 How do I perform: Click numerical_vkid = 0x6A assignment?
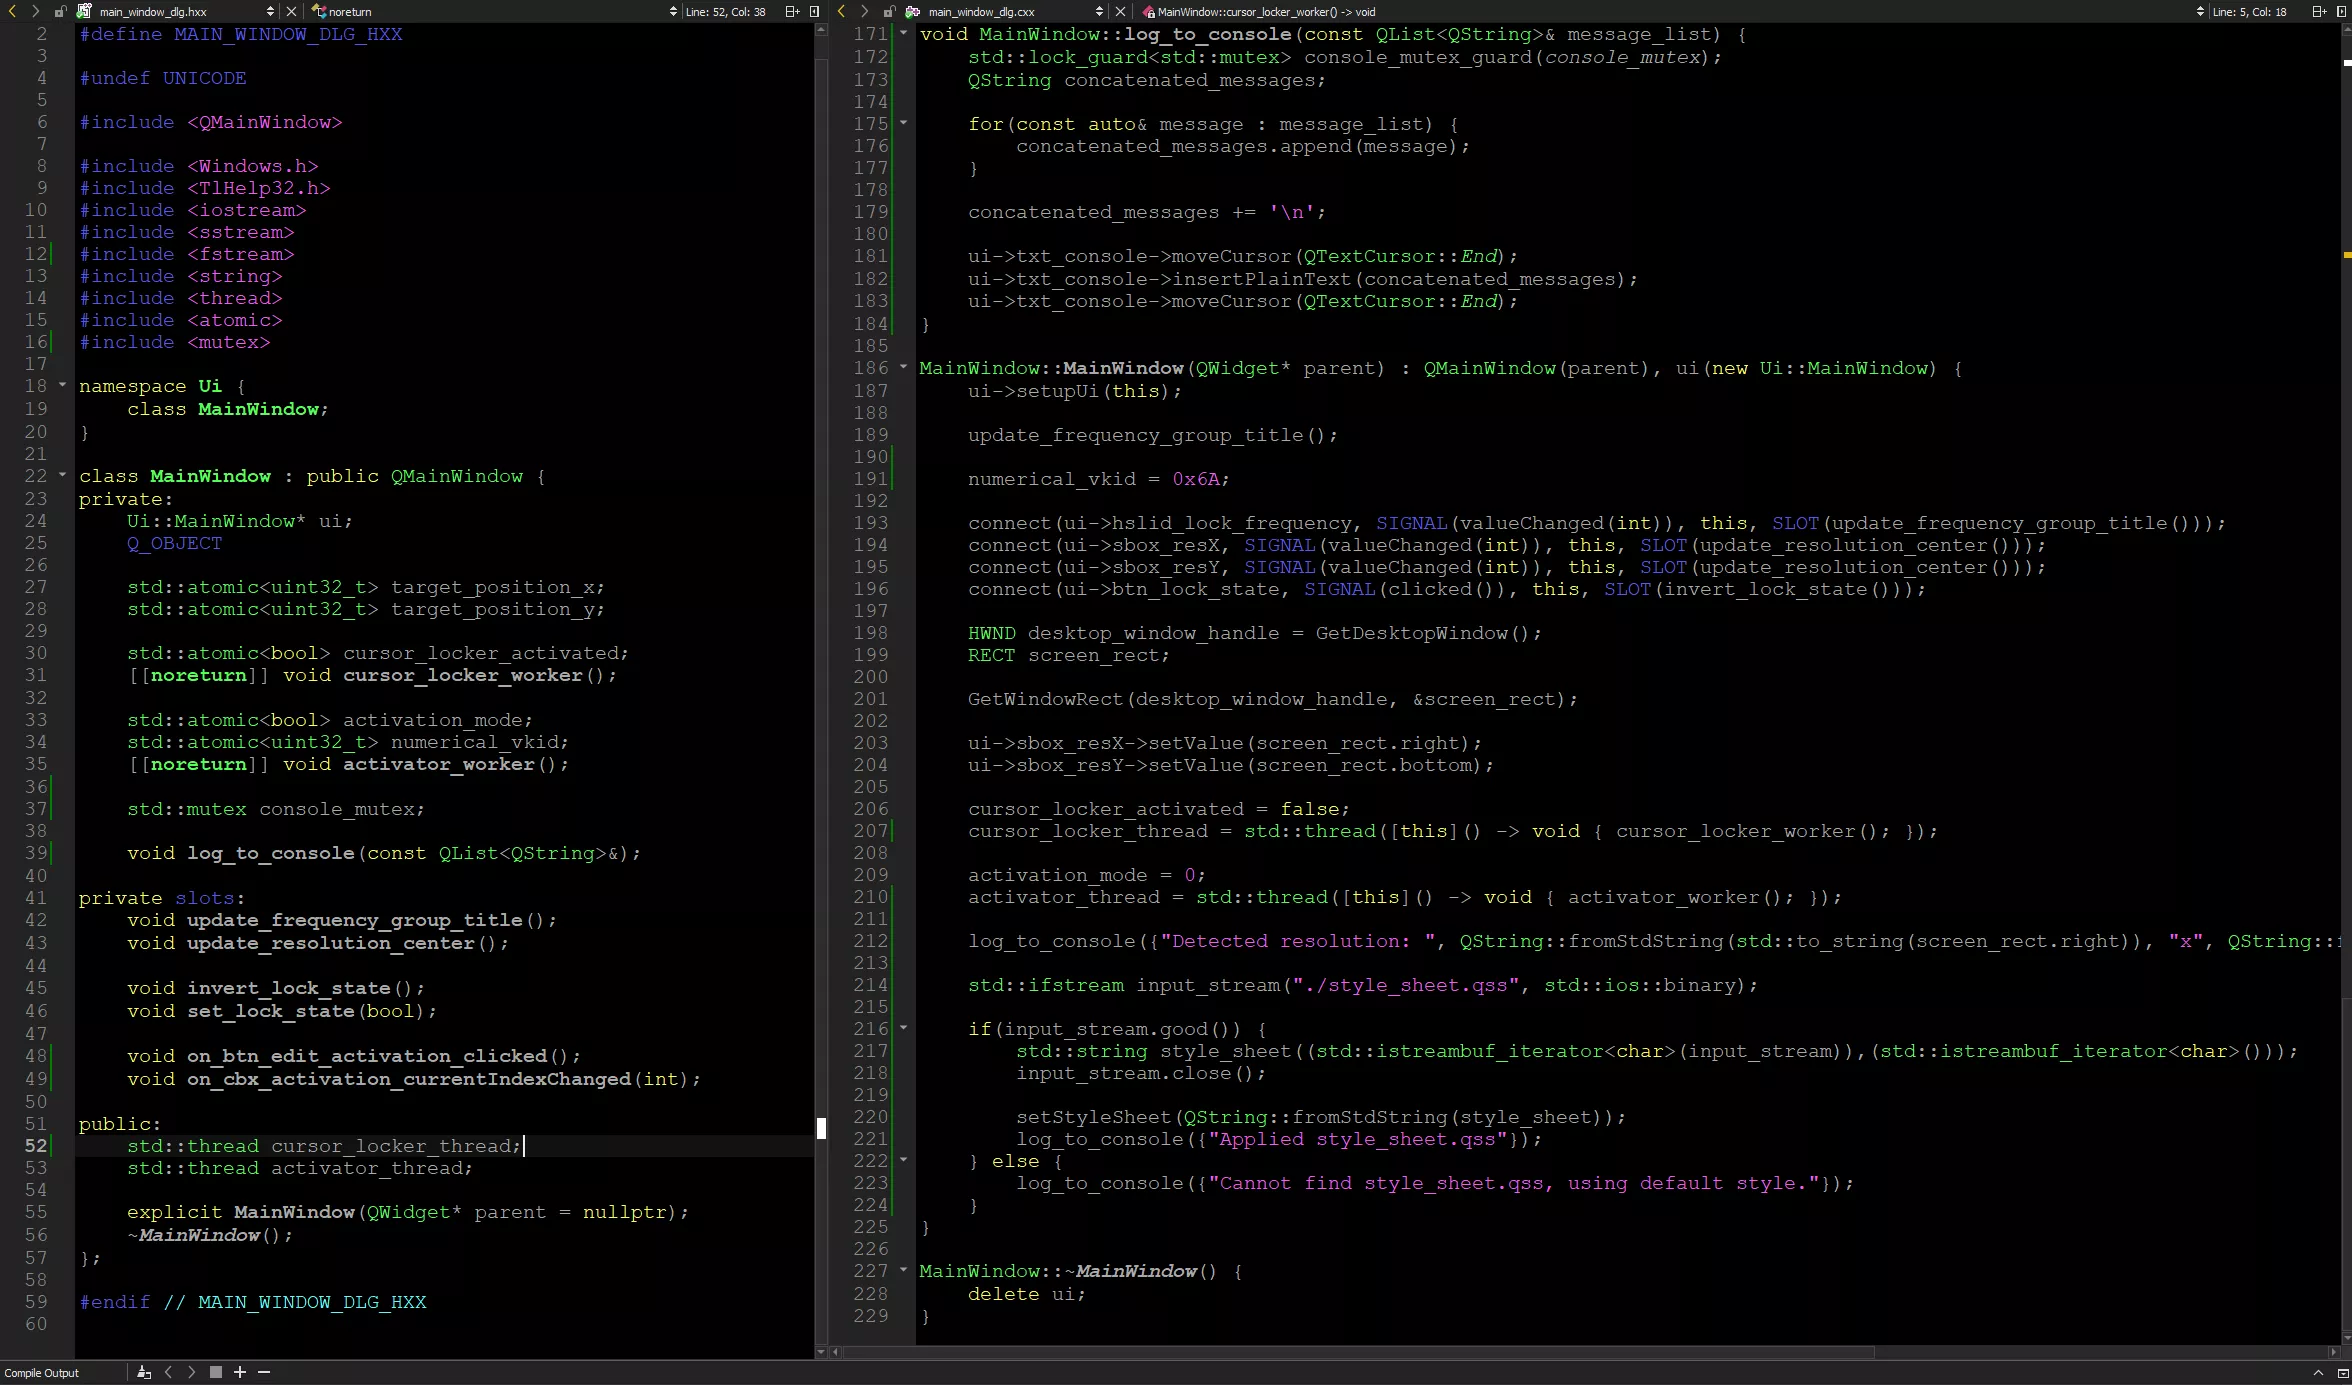1099,479
